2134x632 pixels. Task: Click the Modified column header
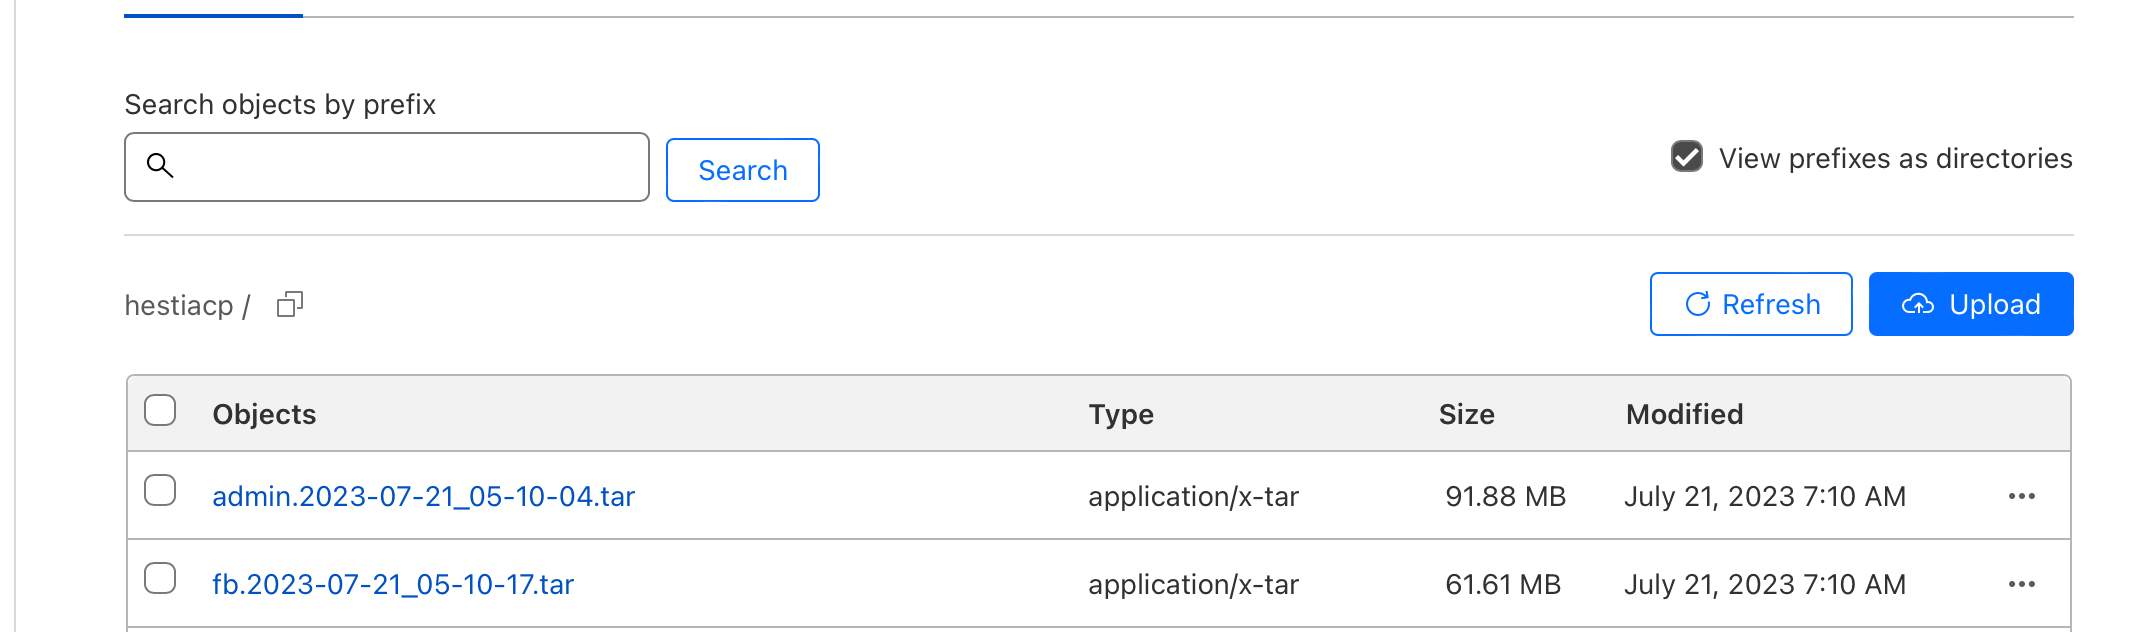pyautogui.click(x=1684, y=414)
